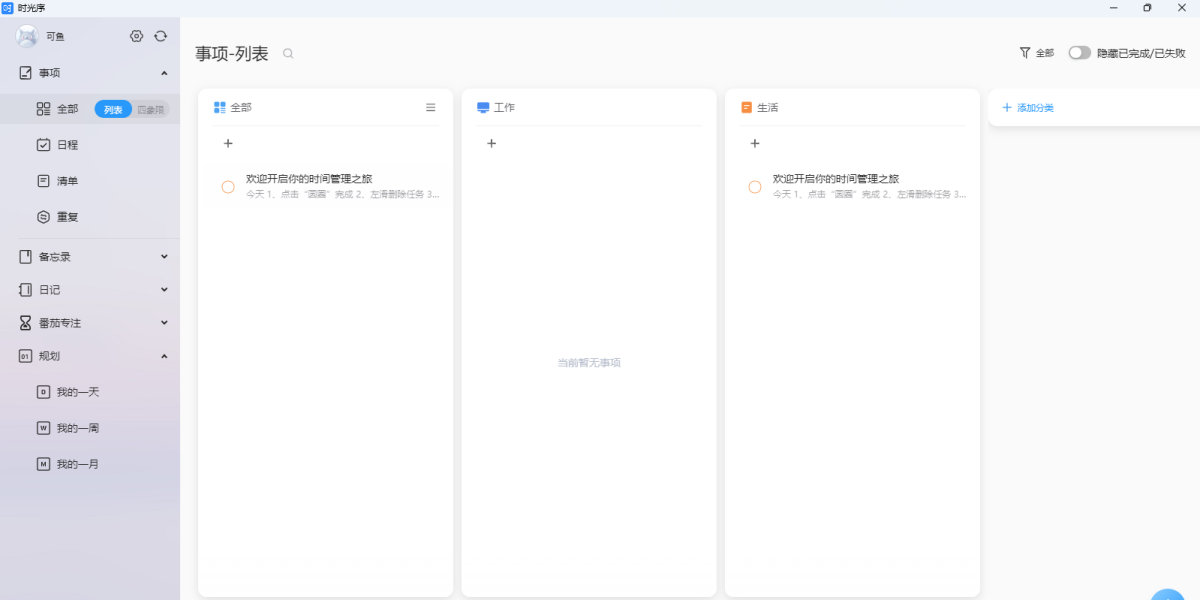Viewport: 1200px width, 600px height.
Task: Add a task in 工作 column
Action: click(x=491, y=144)
